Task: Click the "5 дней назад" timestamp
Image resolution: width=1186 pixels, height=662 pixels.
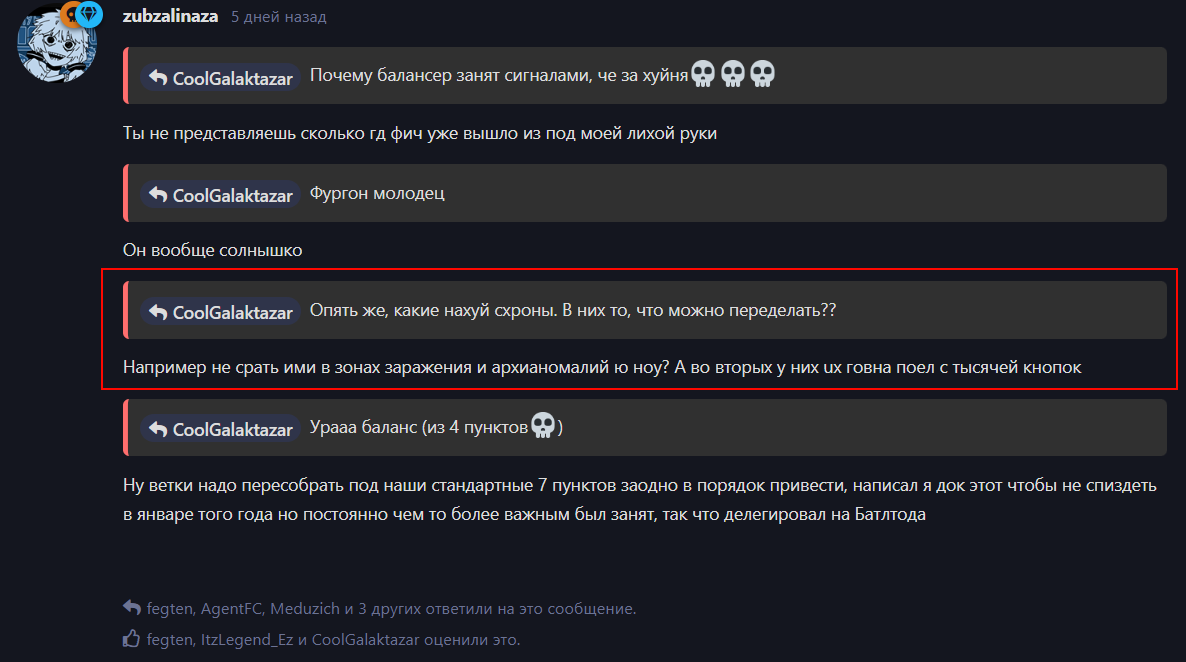Action: pyautogui.click(x=278, y=17)
